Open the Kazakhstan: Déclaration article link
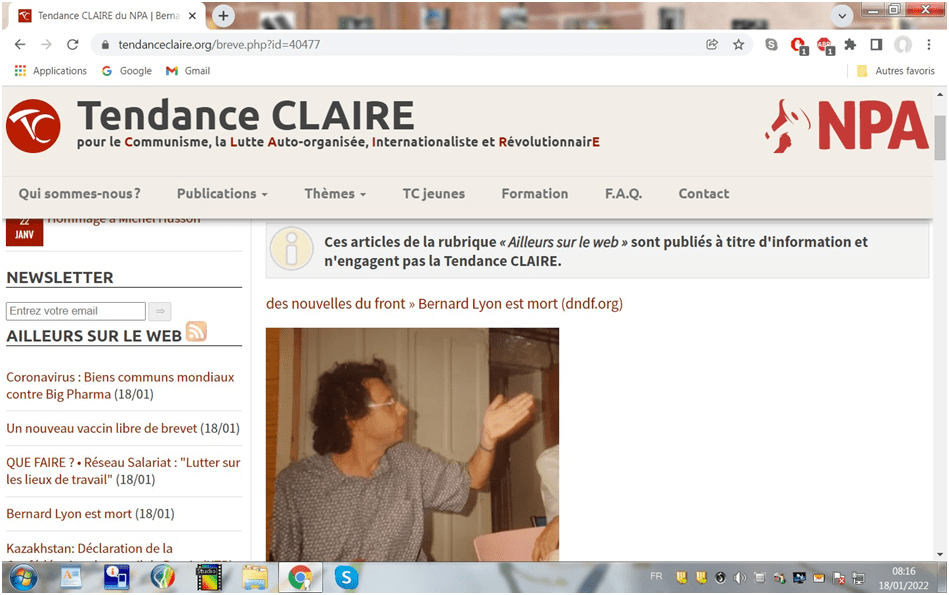This screenshot has width=949, height=595. 90,548
